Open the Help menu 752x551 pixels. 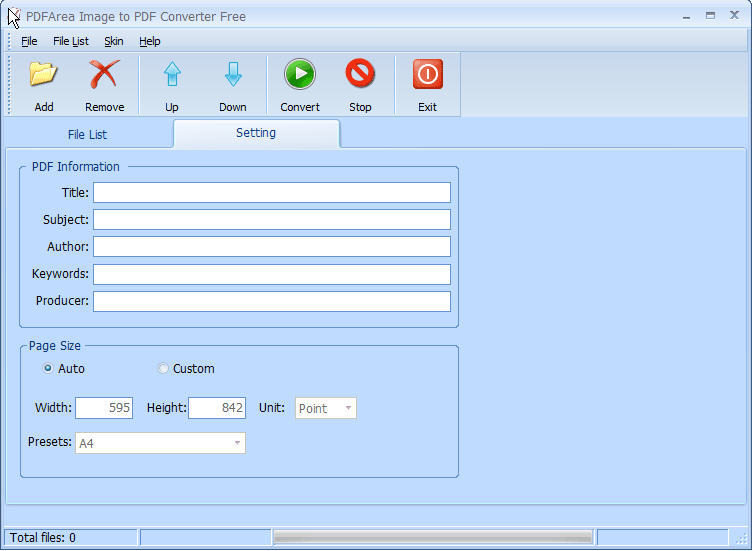point(150,41)
